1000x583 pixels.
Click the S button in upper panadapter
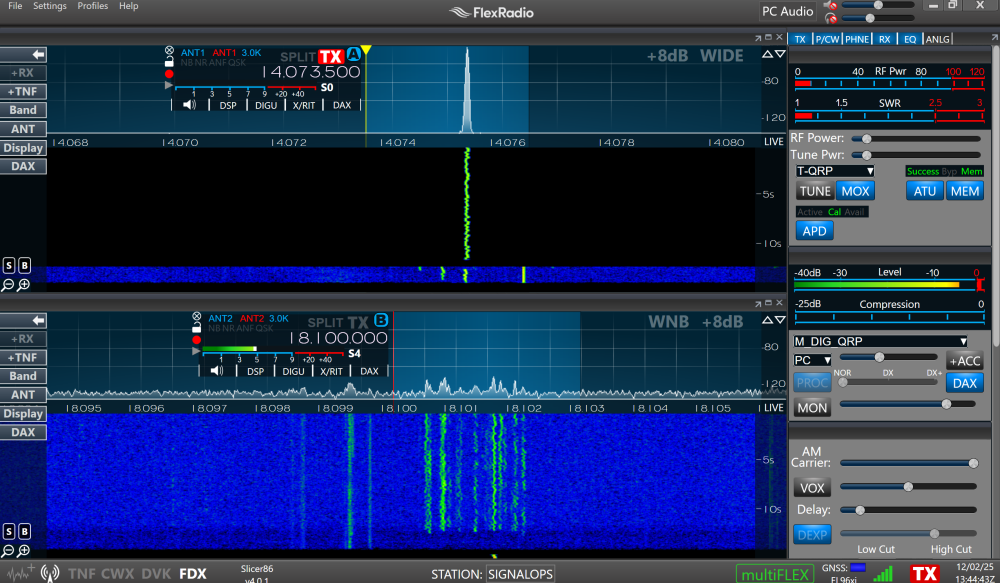tap(8, 265)
